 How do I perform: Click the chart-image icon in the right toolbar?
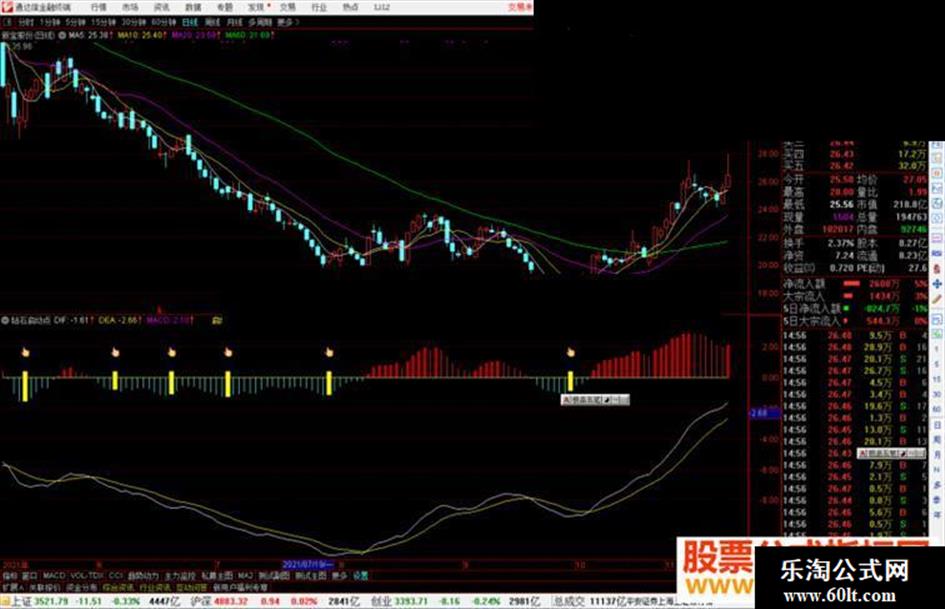tap(937, 189)
